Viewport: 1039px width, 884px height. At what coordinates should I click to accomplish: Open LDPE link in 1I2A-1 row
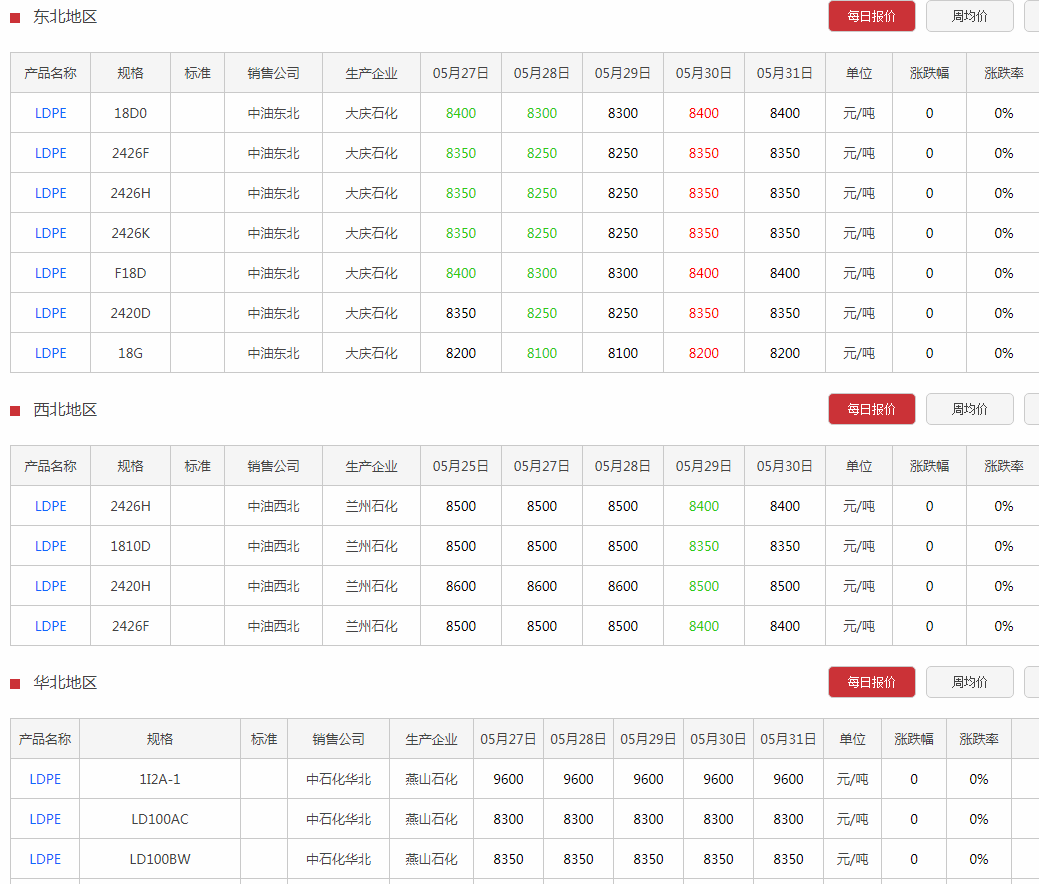(x=45, y=779)
